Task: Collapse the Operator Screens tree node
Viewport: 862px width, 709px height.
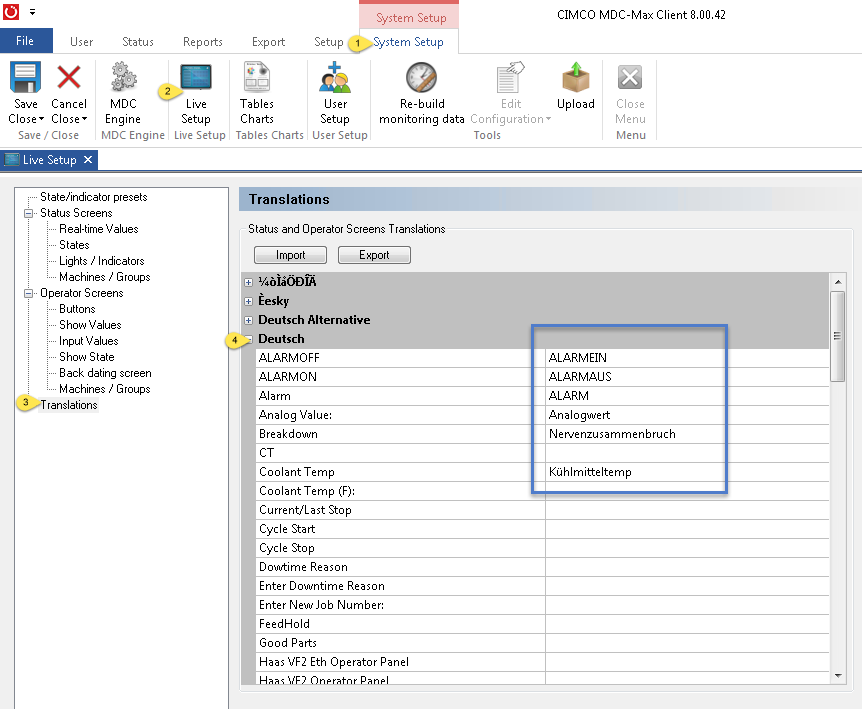Action: click(29, 293)
